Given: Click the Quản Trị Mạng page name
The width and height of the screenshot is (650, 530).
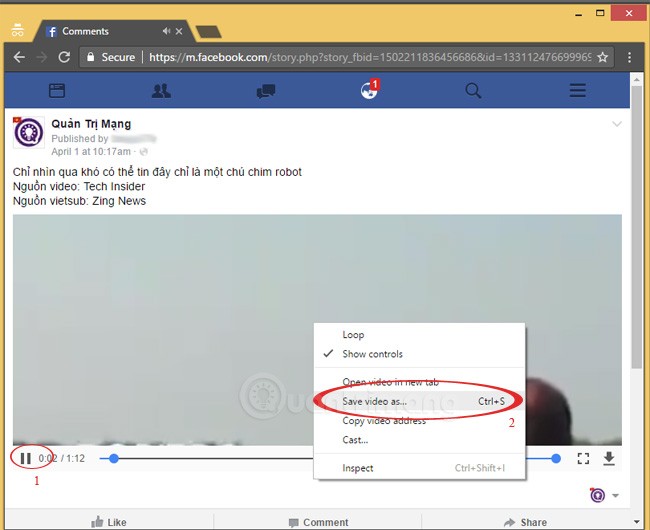Looking at the screenshot, I should coord(91,124).
